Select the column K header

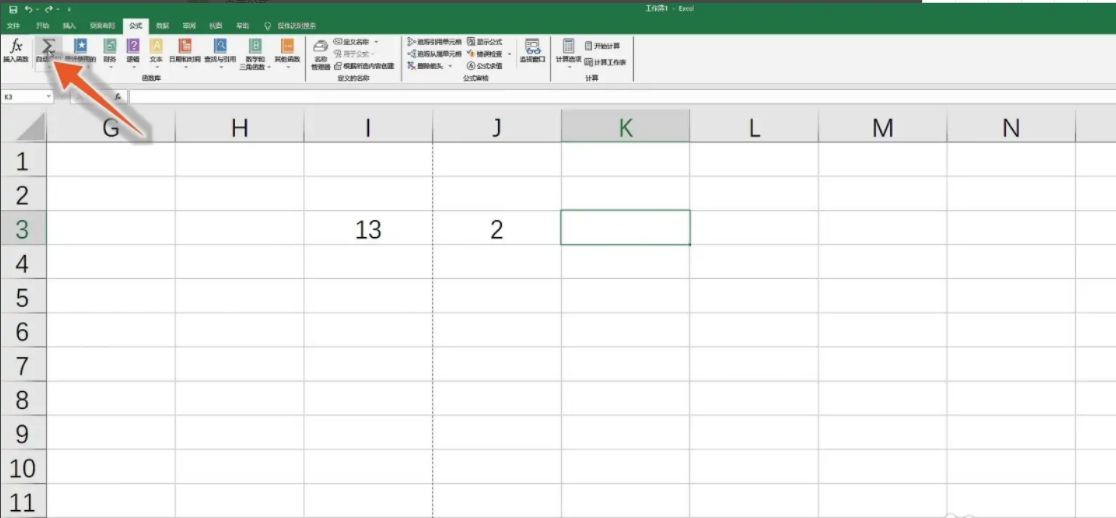(625, 127)
